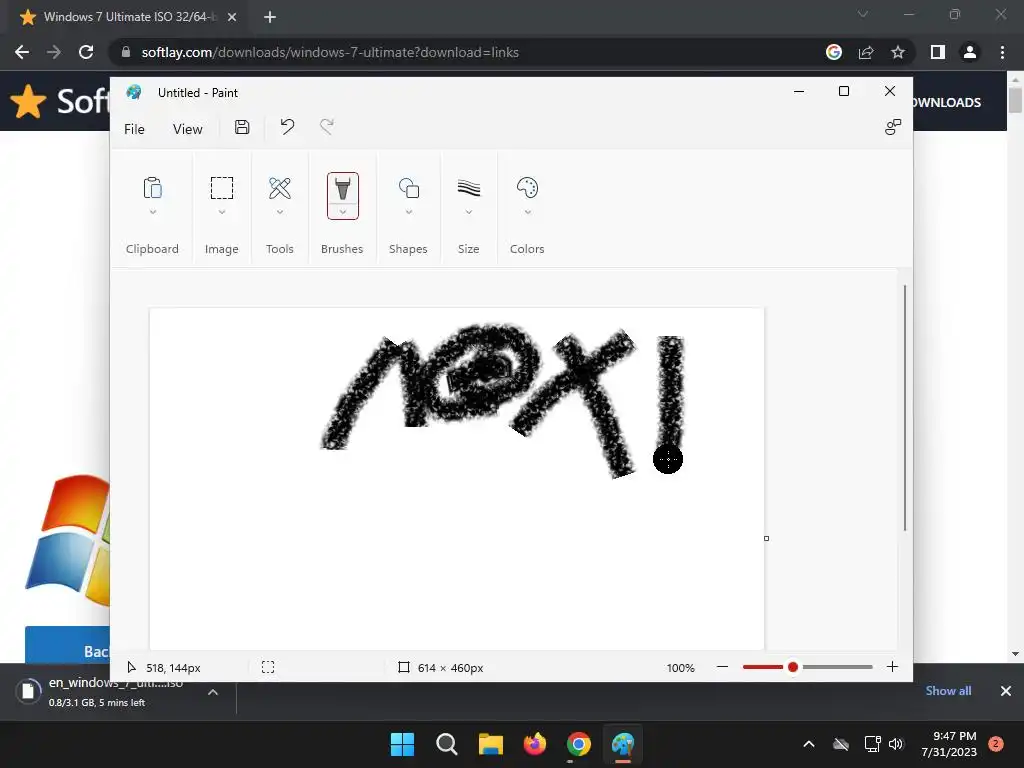Select the Image selection rectangle icon
The height and width of the screenshot is (768, 1024).
[221, 188]
